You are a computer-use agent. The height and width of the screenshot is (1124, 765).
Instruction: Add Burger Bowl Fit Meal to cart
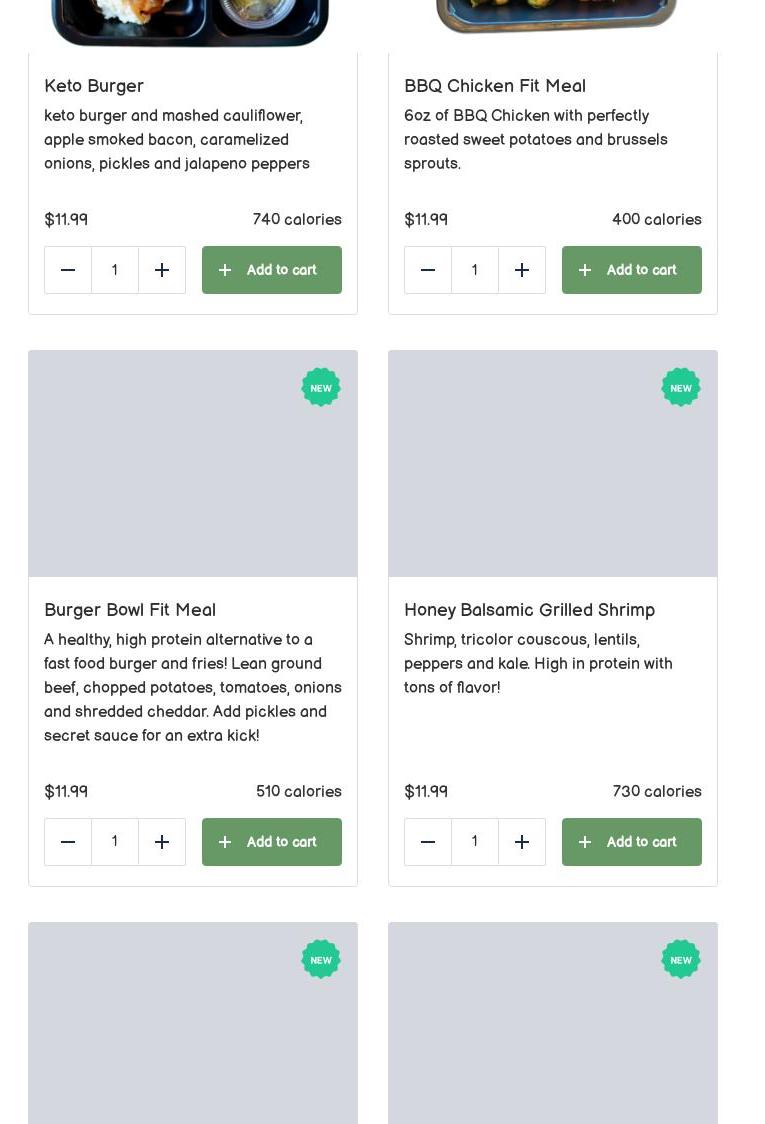point(272,842)
